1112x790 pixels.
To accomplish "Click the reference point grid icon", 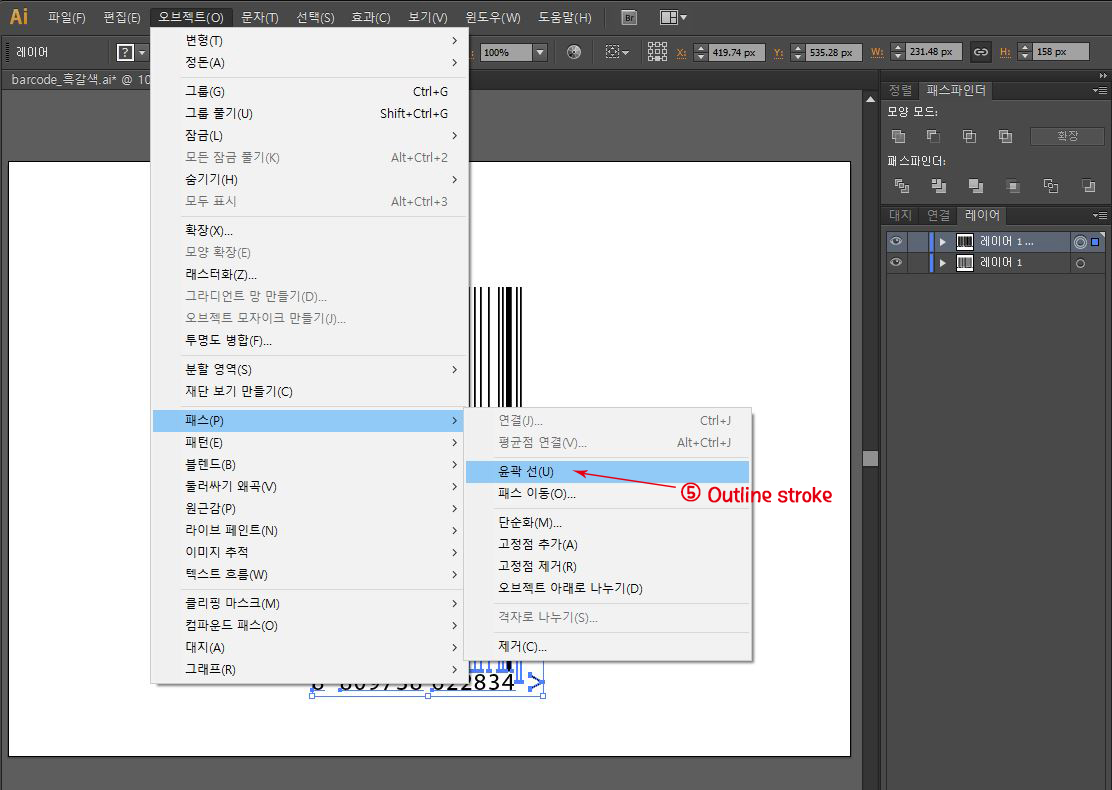I will point(657,52).
